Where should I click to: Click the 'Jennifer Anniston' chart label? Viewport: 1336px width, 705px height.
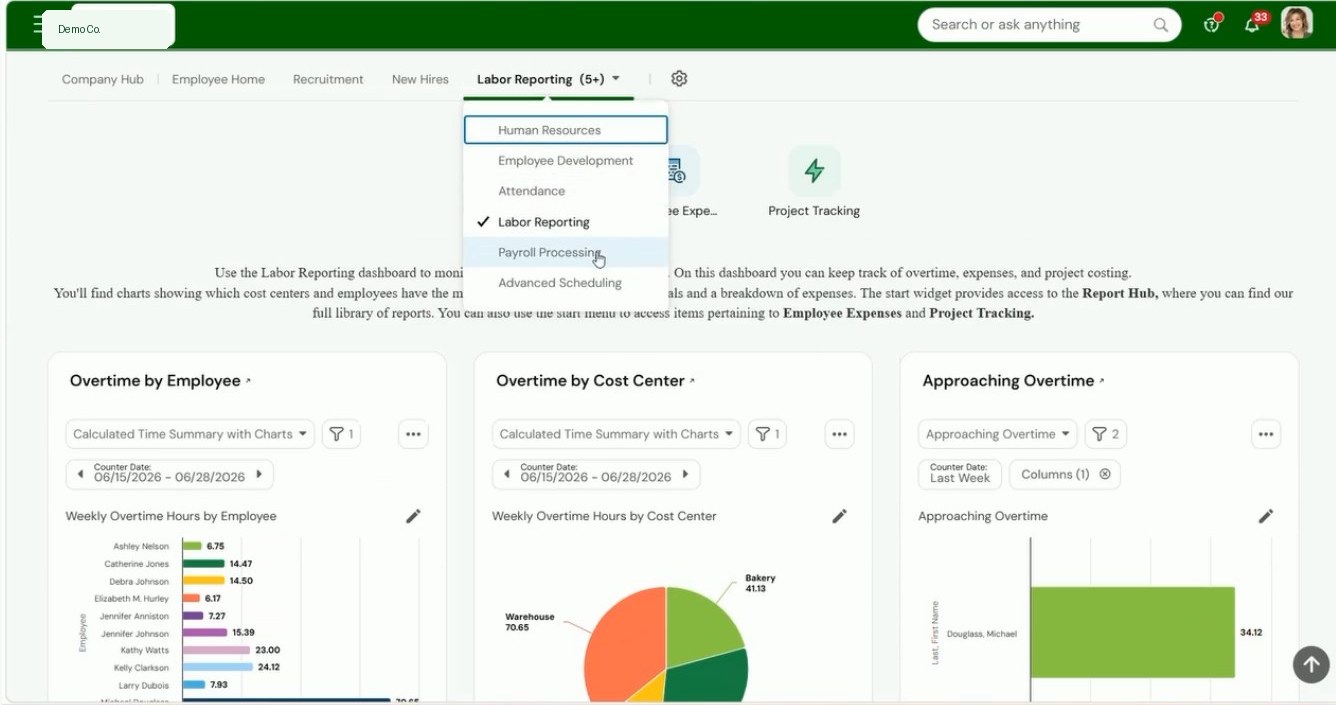point(135,616)
